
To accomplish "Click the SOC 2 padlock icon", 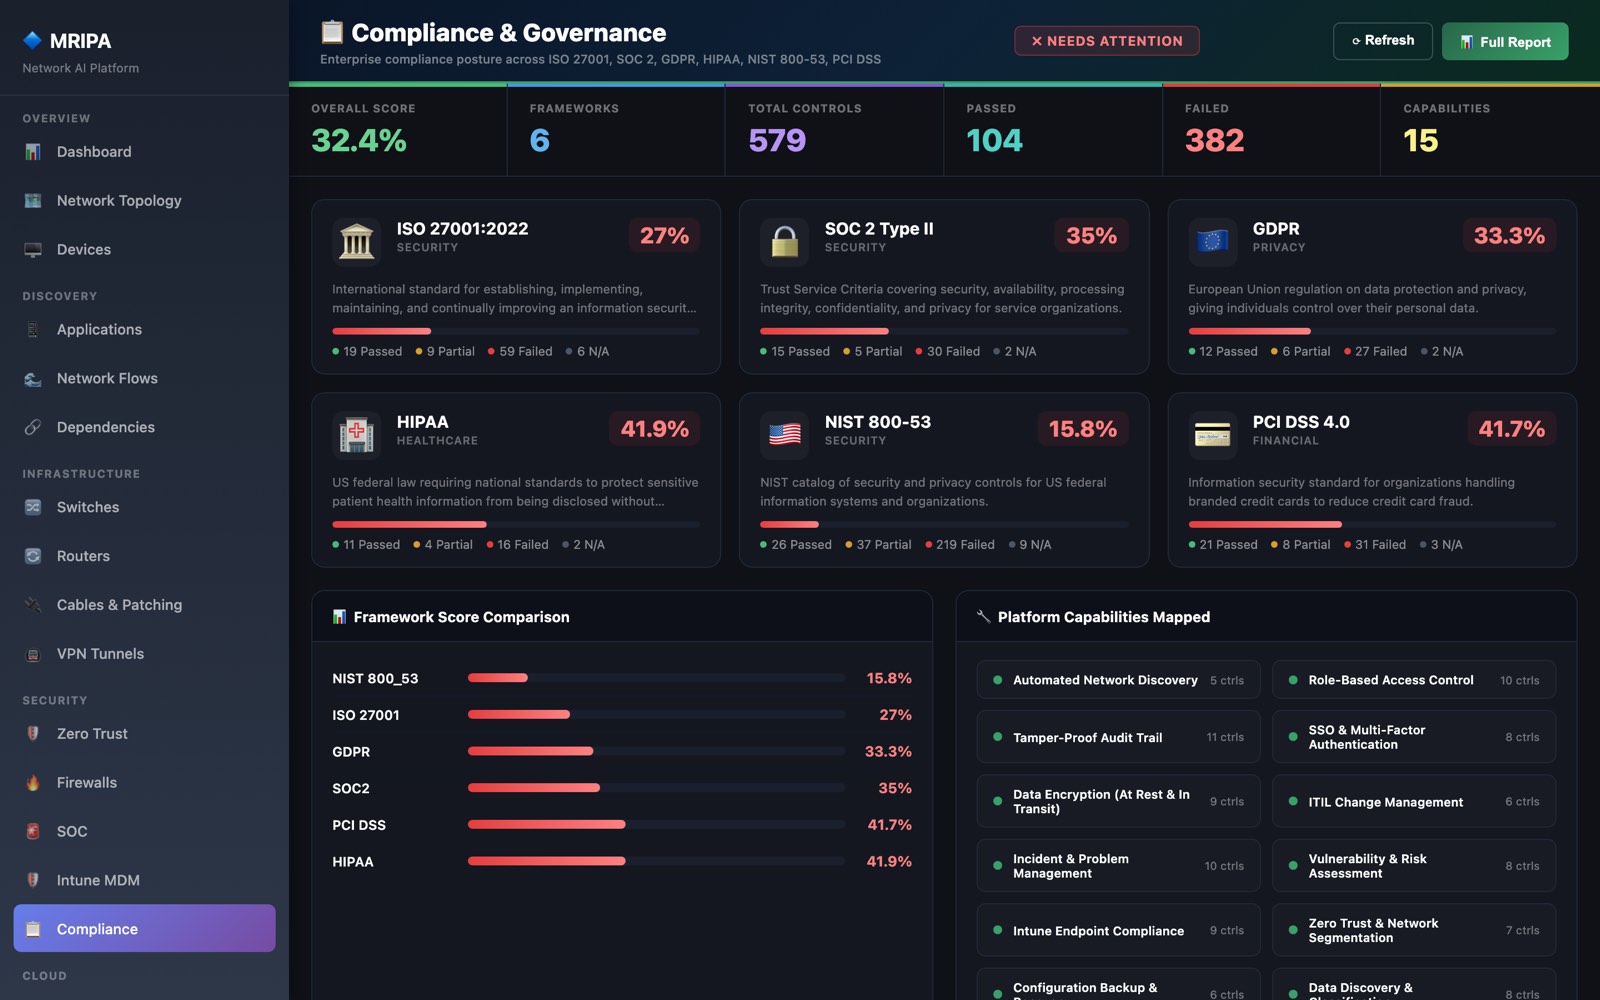I will point(785,242).
